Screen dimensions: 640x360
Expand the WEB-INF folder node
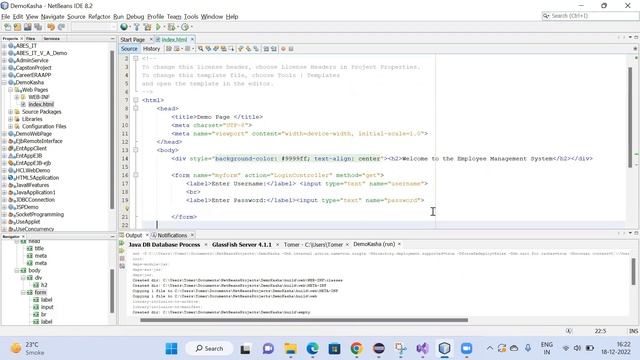[x=17, y=97]
